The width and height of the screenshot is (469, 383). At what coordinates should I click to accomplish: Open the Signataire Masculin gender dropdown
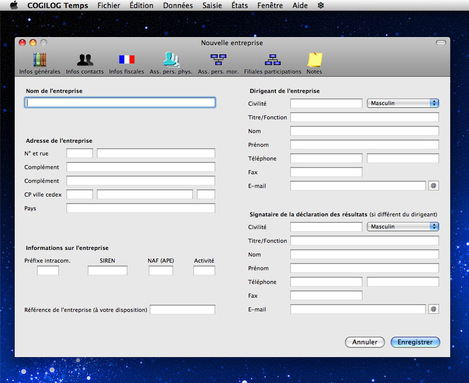tap(403, 226)
